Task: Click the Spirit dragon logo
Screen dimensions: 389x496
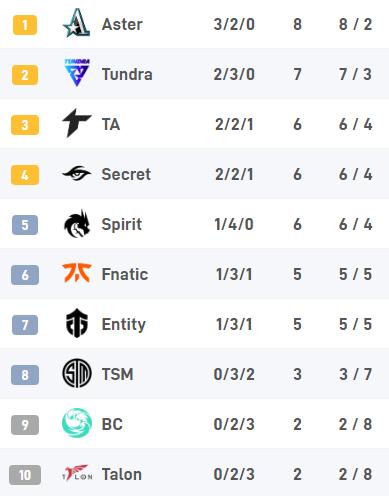Action: pos(77,224)
